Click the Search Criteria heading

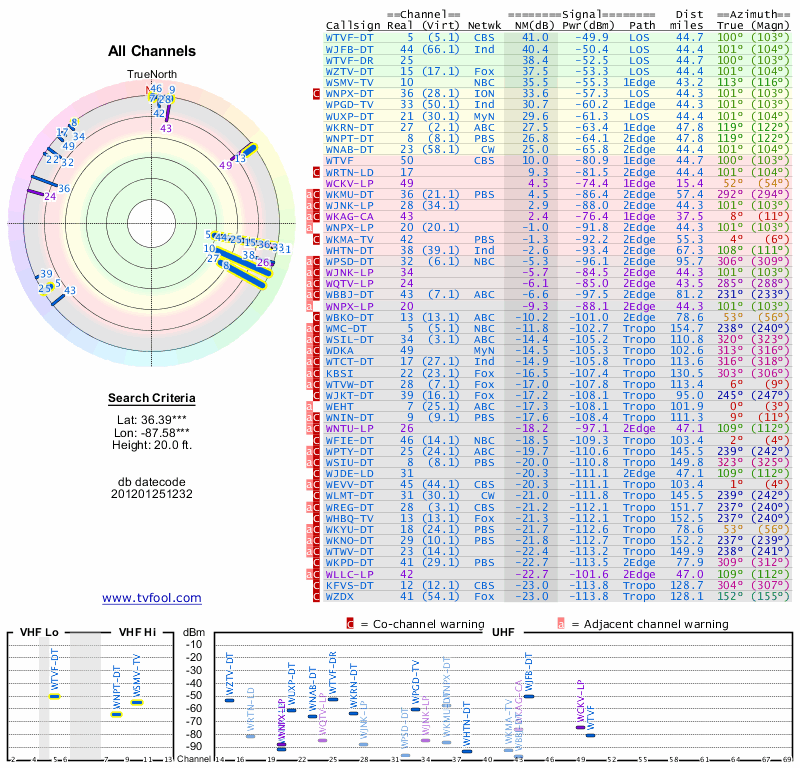click(x=152, y=398)
